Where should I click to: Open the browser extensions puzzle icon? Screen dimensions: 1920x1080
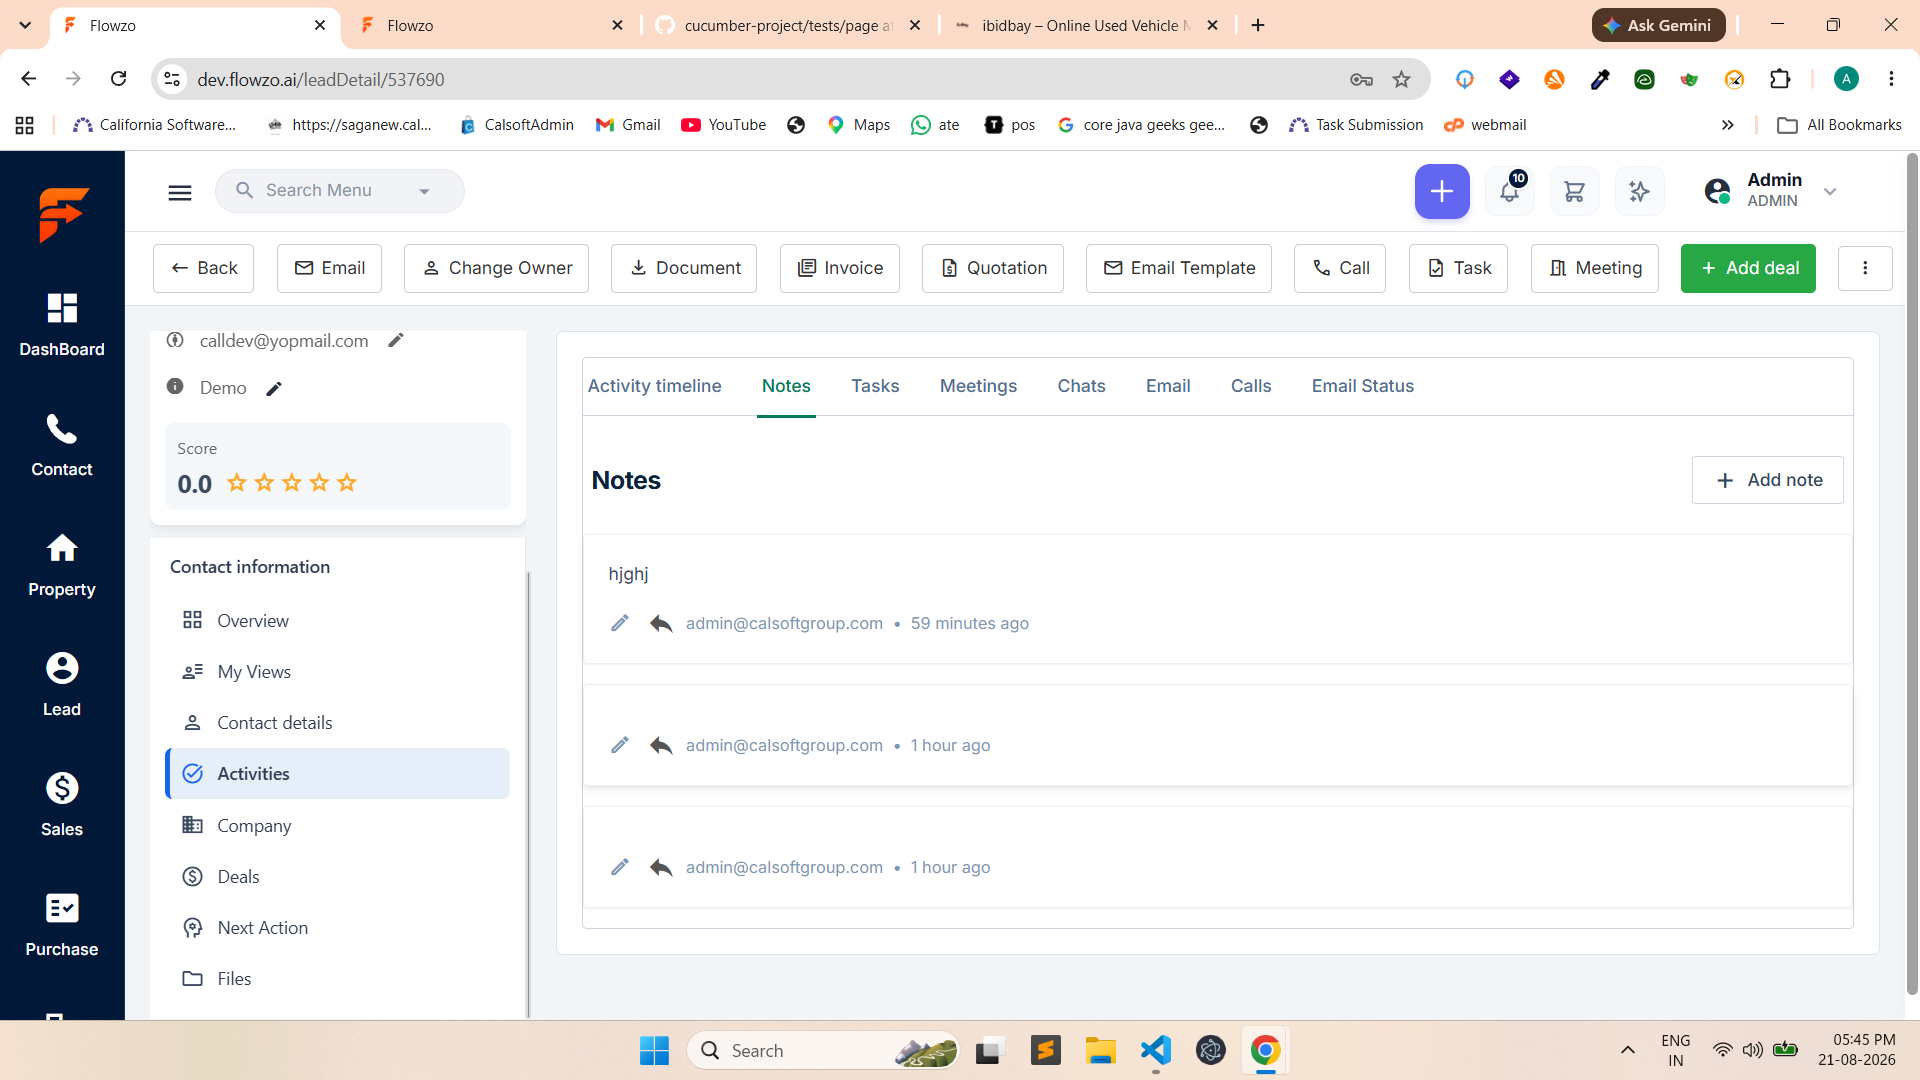point(1780,79)
